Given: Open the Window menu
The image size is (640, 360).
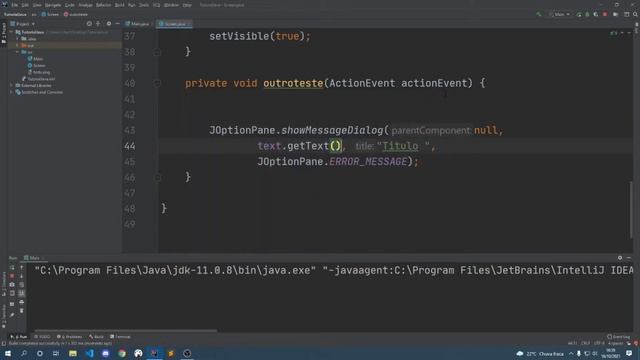Looking at the screenshot, I should click(171, 5).
